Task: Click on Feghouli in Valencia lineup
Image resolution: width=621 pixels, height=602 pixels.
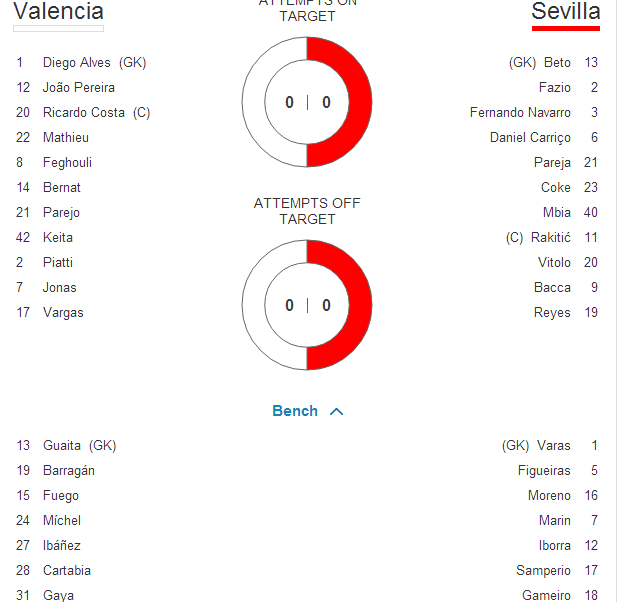Action: 67,162
